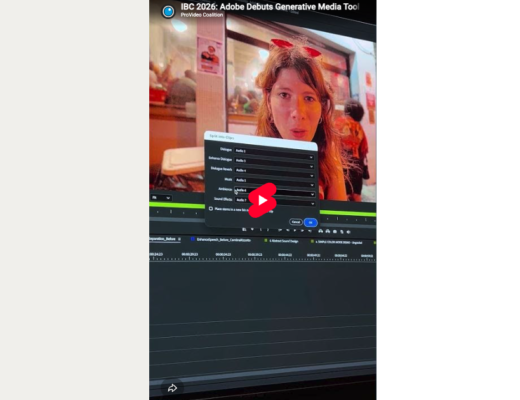Expand the Enhance Dialogue track dropdown
The height and width of the screenshot is (400, 520).
click(274, 162)
